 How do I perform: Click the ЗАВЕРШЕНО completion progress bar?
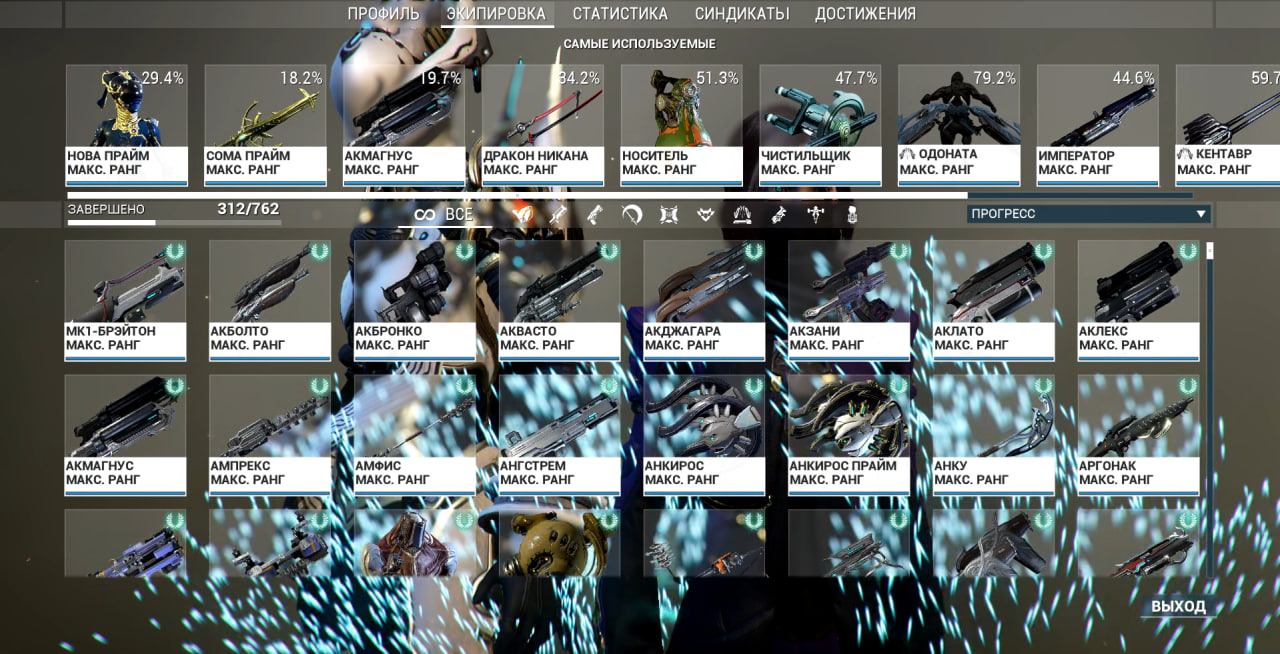[x=174, y=222]
